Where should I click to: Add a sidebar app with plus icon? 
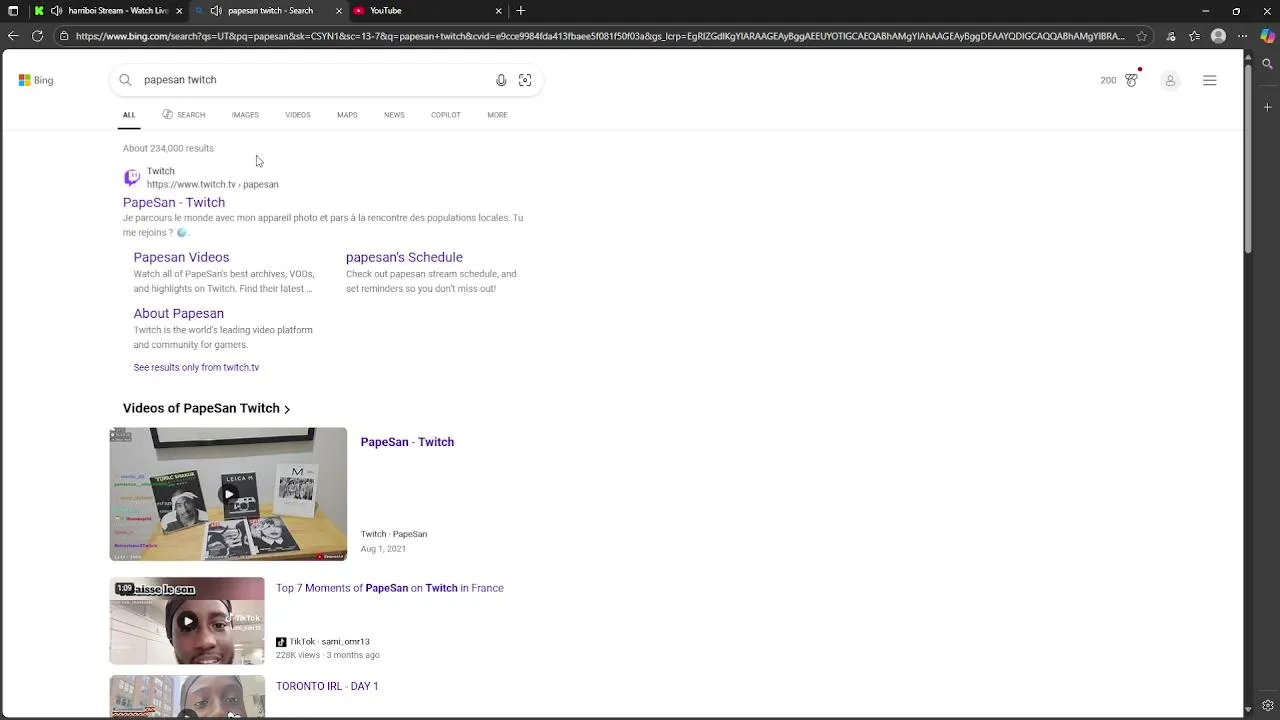(1267, 106)
